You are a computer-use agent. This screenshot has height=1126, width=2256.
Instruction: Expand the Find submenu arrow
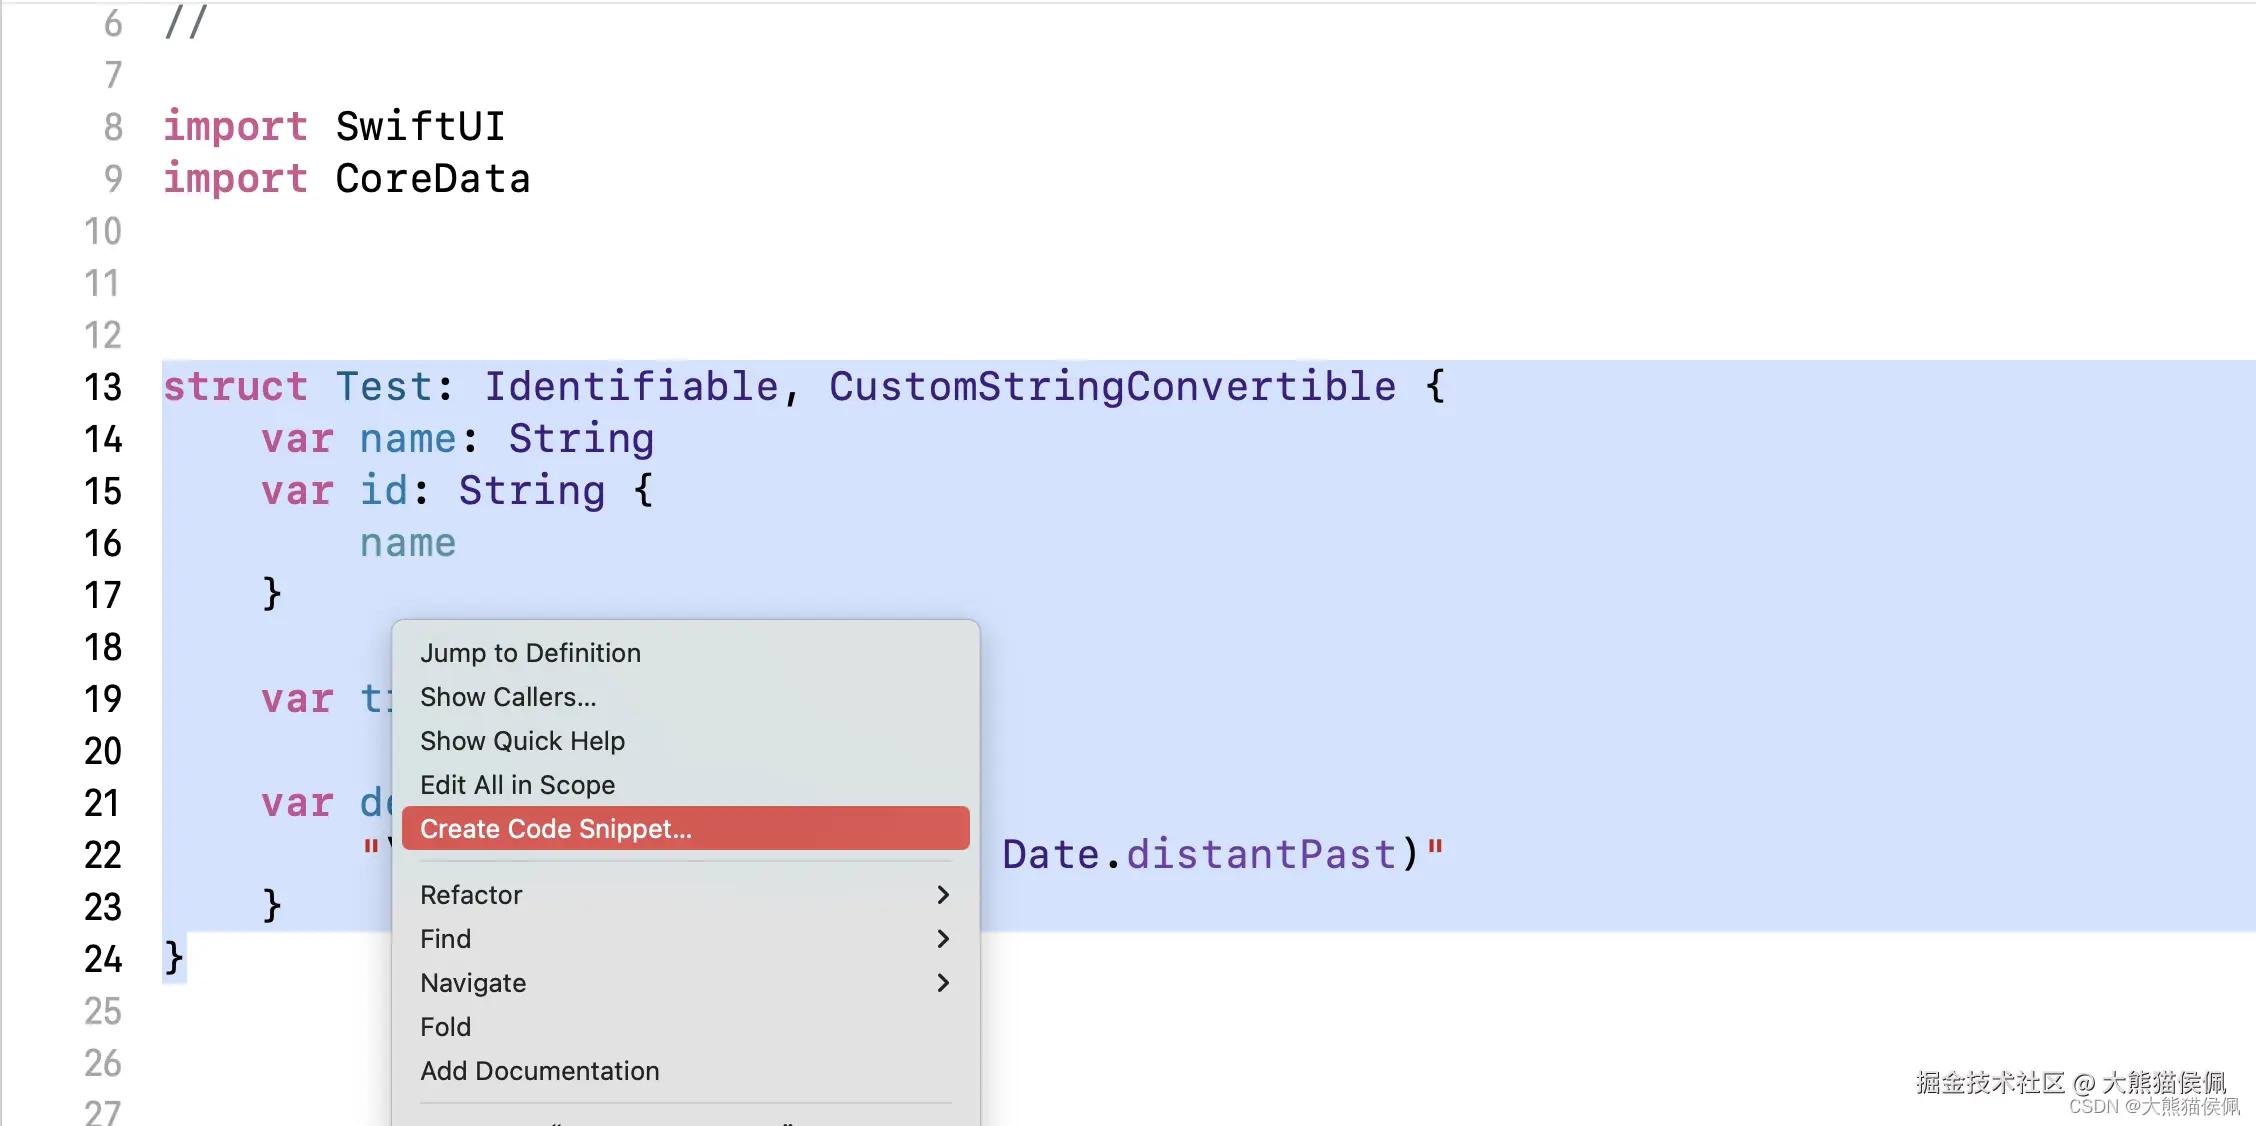942,939
